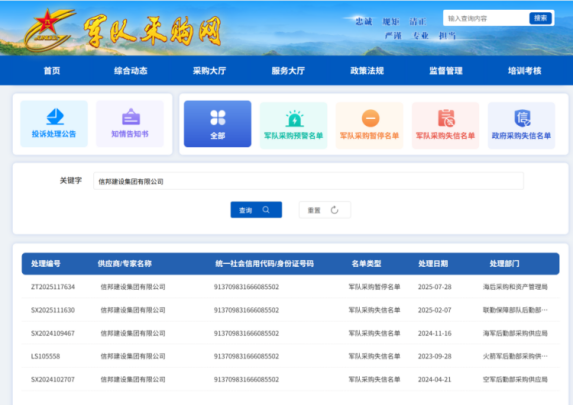The height and width of the screenshot is (406, 573).
Task: Focus the 输入查询内容 search box
Action: (x=486, y=18)
